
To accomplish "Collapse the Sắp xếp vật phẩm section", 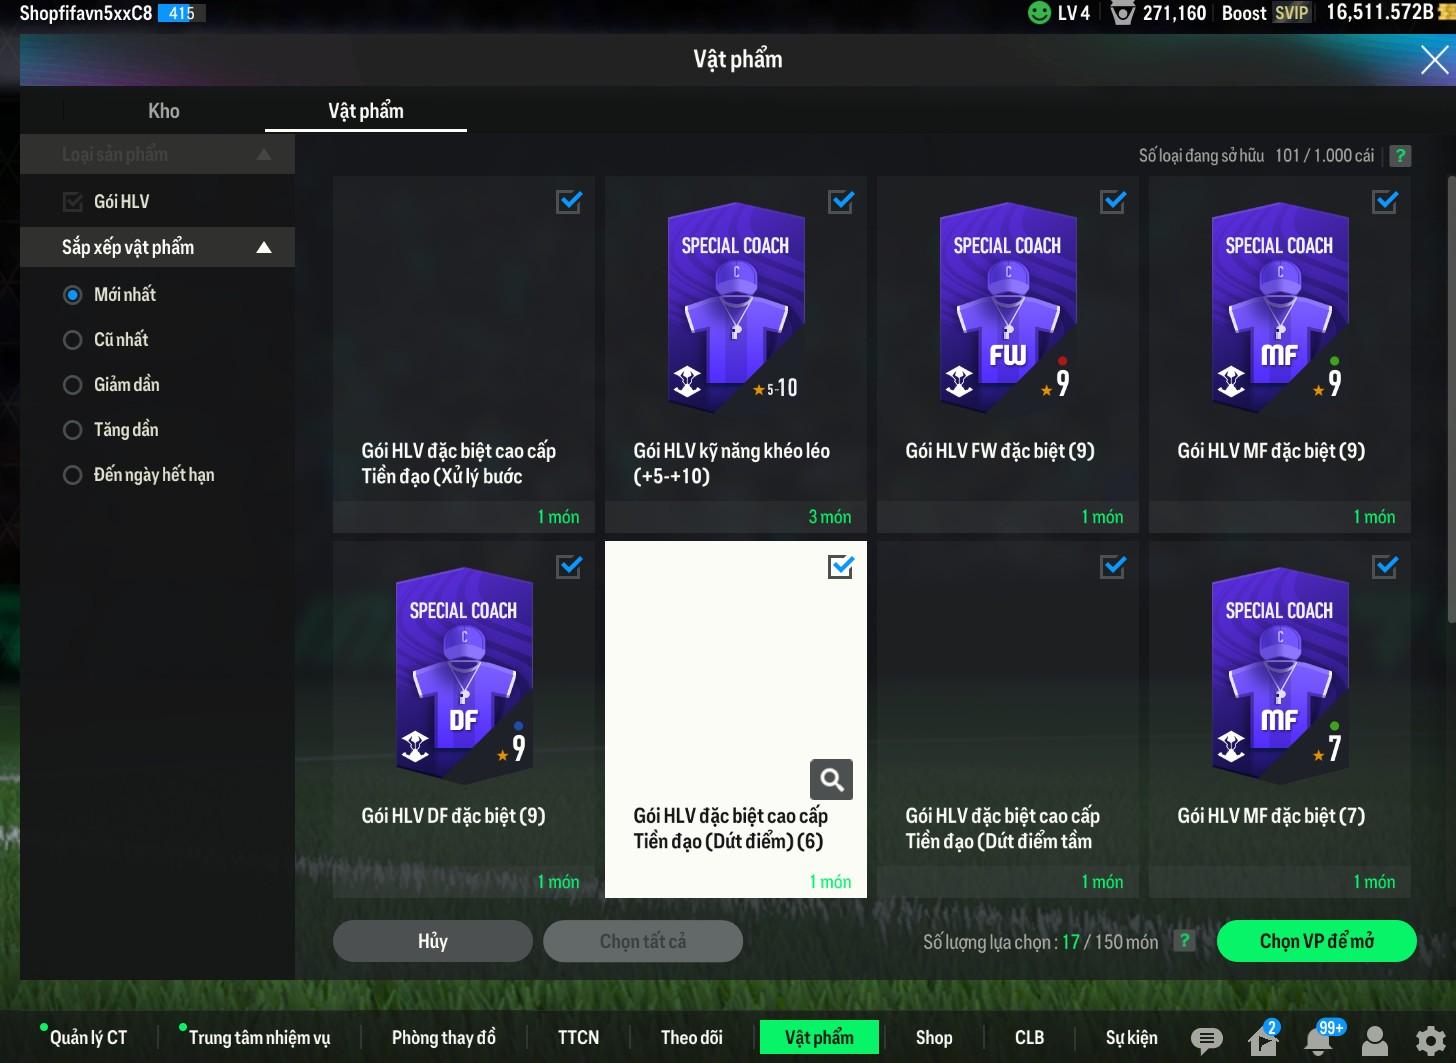I will coord(264,248).
